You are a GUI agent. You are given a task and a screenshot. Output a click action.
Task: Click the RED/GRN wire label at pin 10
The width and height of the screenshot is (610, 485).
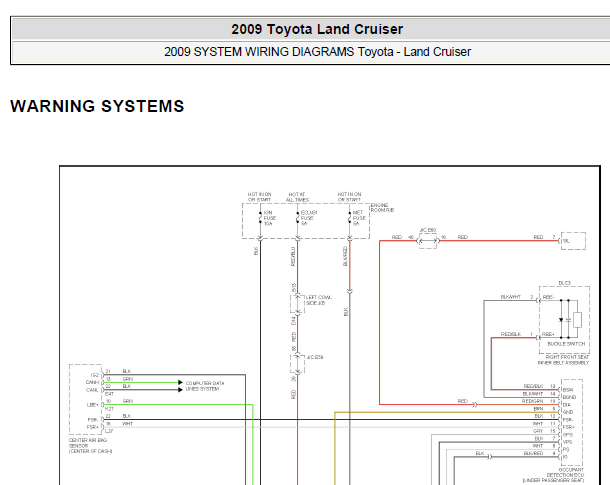(x=532, y=401)
